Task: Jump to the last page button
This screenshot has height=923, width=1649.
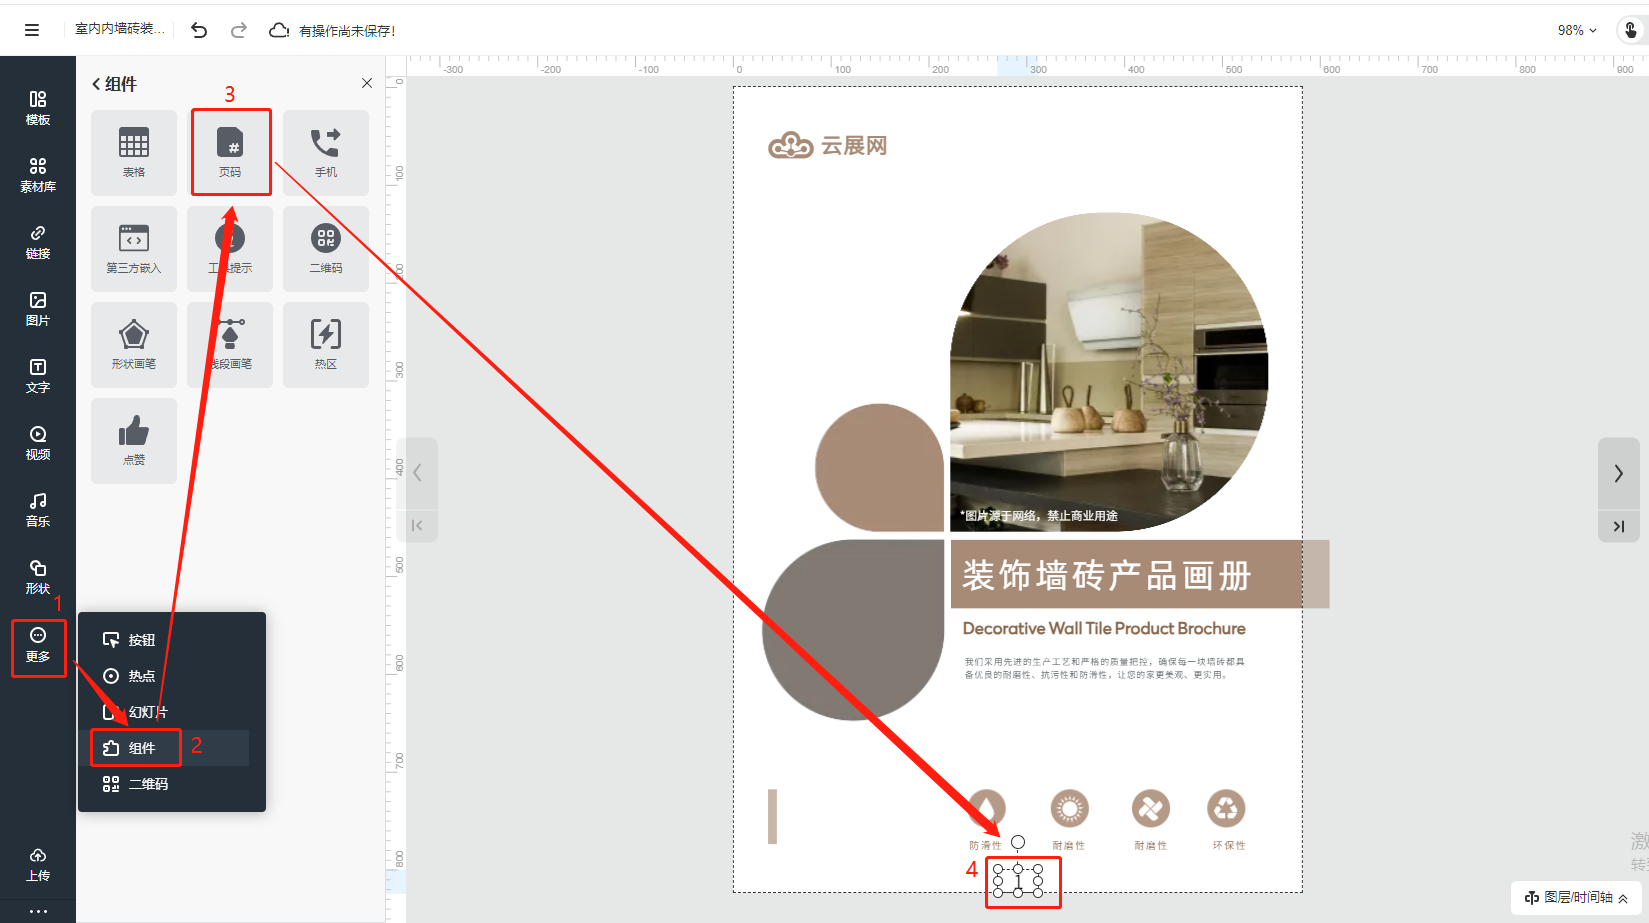Action: [x=1618, y=526]
